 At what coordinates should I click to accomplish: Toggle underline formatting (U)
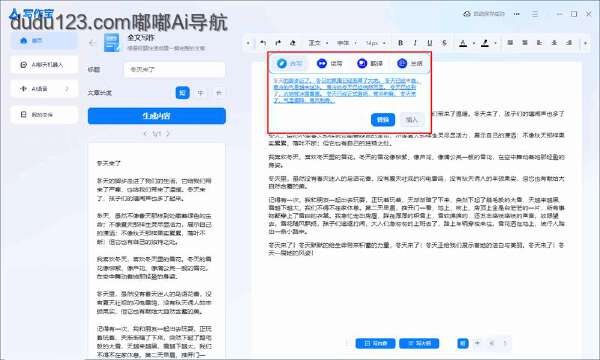point(430,43)
